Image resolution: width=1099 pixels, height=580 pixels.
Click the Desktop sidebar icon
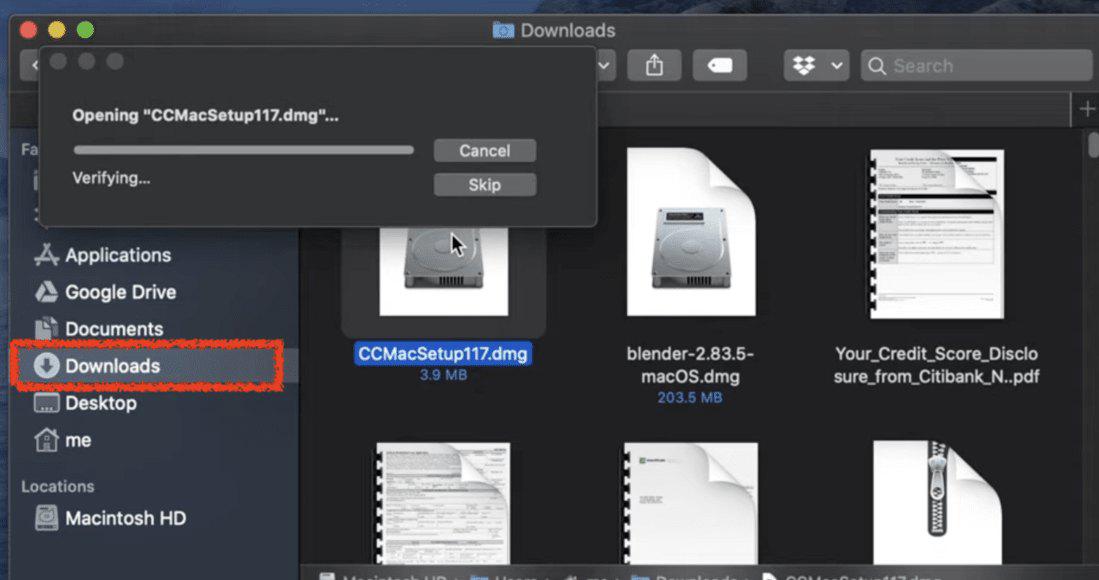pyautogui.click(x=46, y=403)
